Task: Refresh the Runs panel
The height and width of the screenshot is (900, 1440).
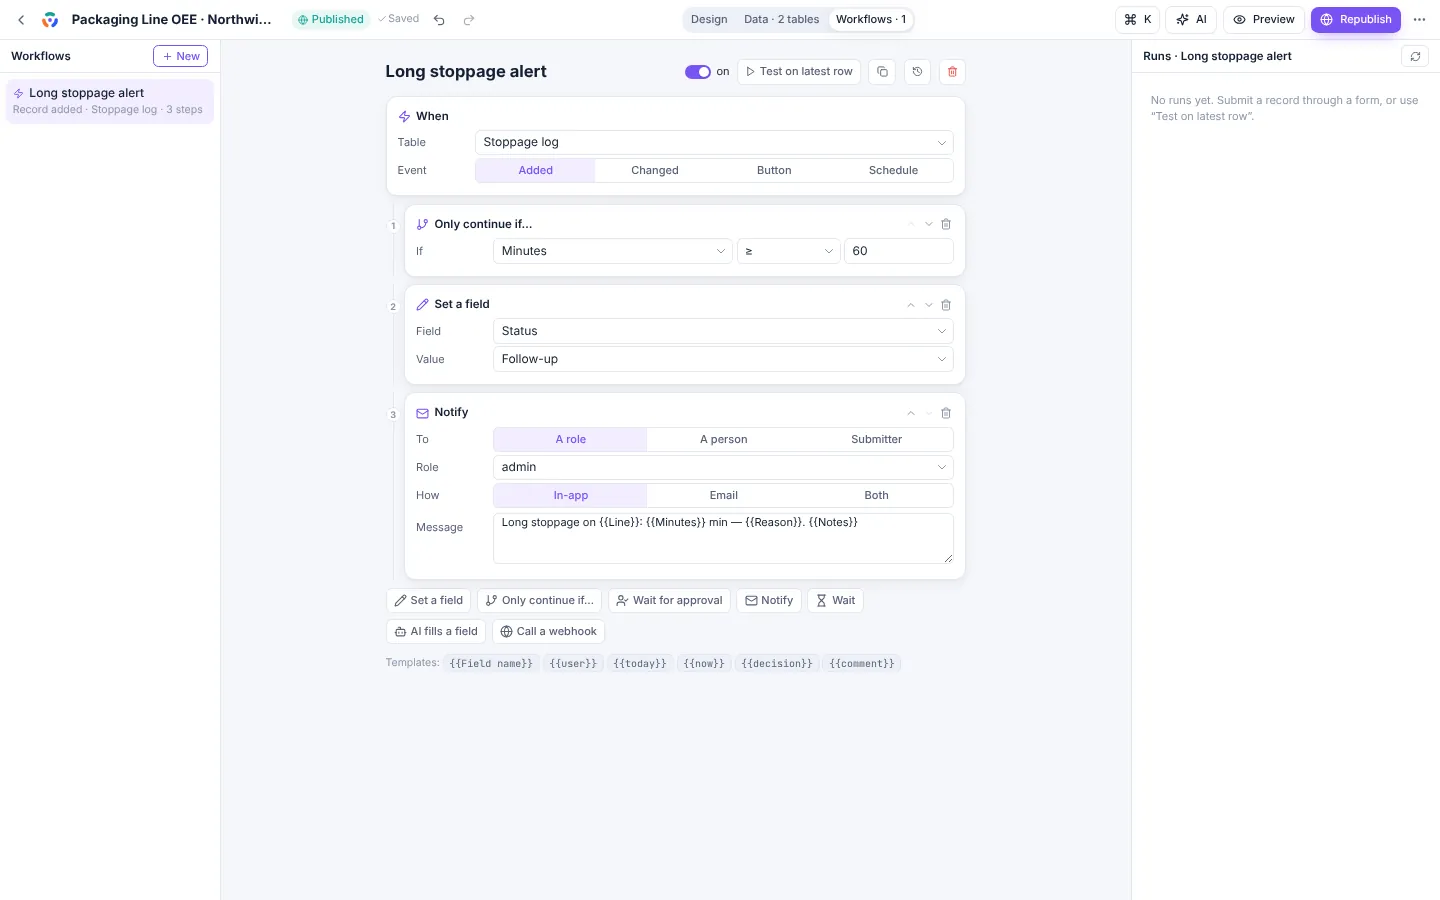Action: [x=1415, y=56]
